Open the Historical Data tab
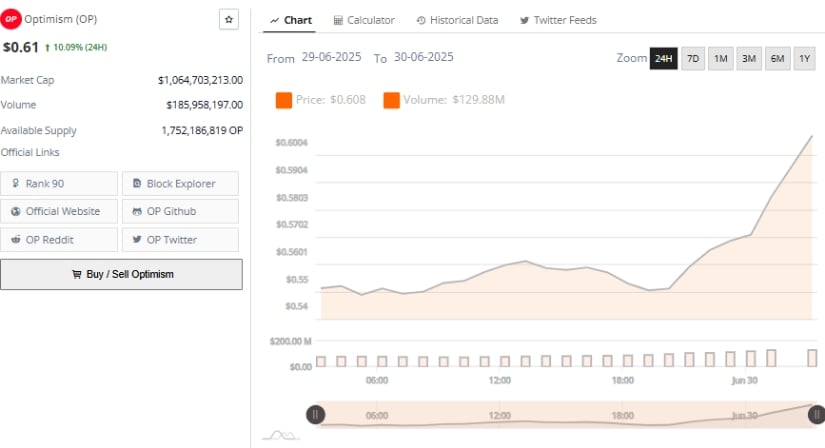 (x=457, y=20)
